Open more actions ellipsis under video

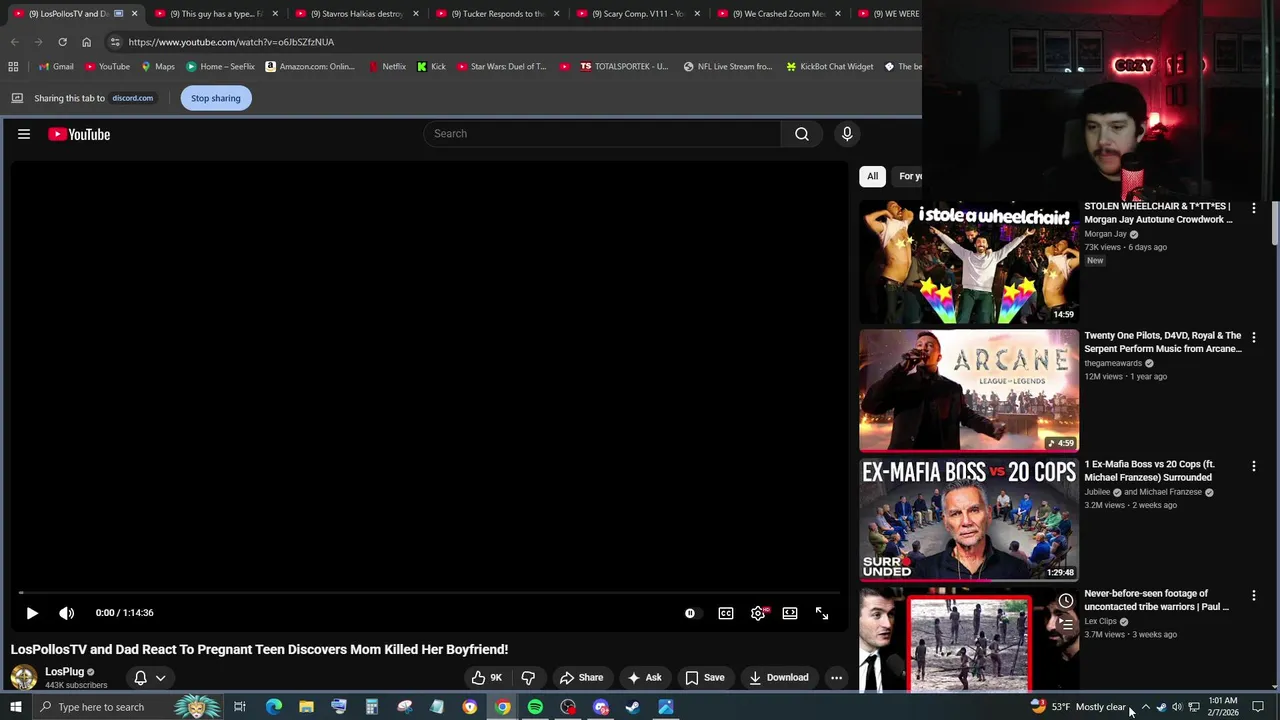click(836, 677)
